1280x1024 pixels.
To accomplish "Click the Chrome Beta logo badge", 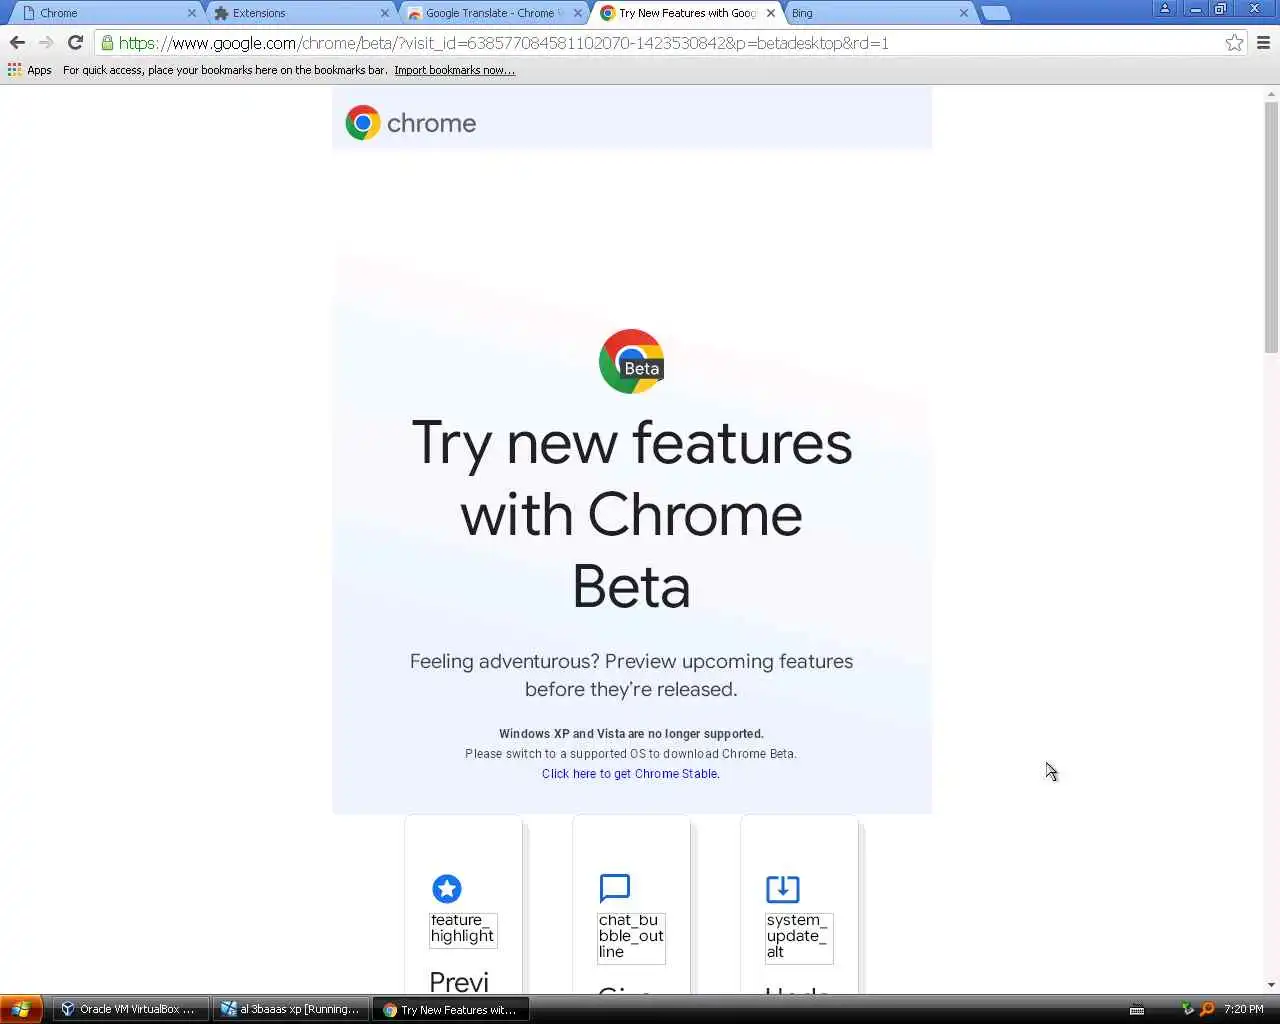I will 631,361.
